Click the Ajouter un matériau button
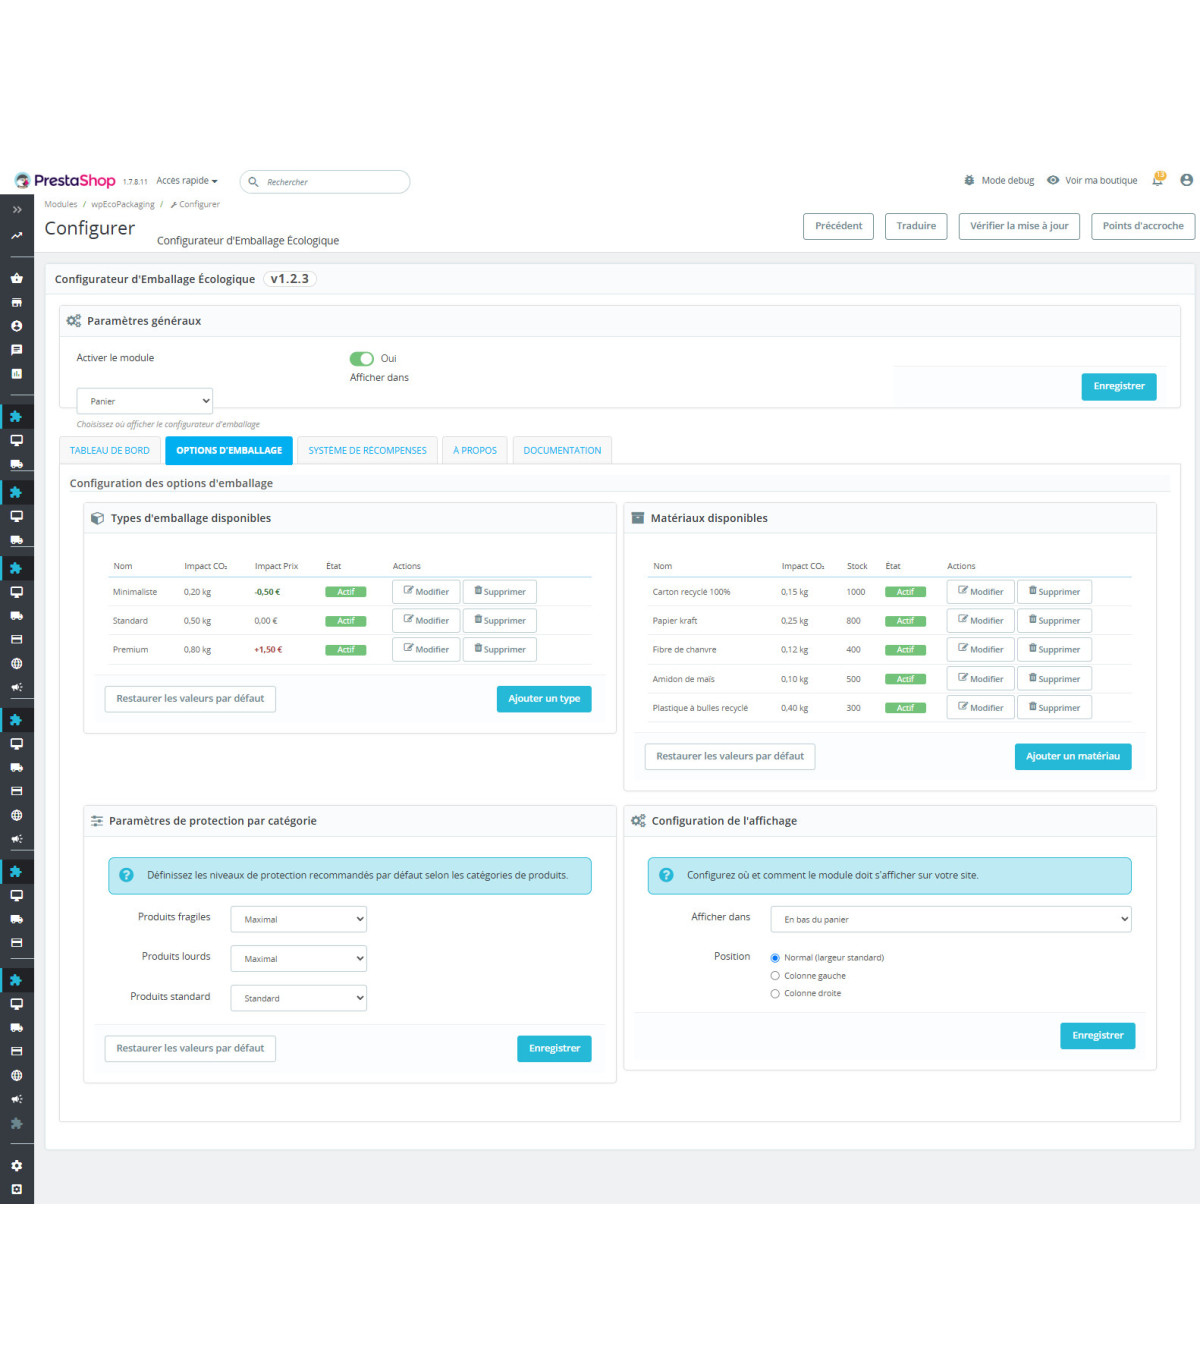1200x1372 pixels. 1072,757
